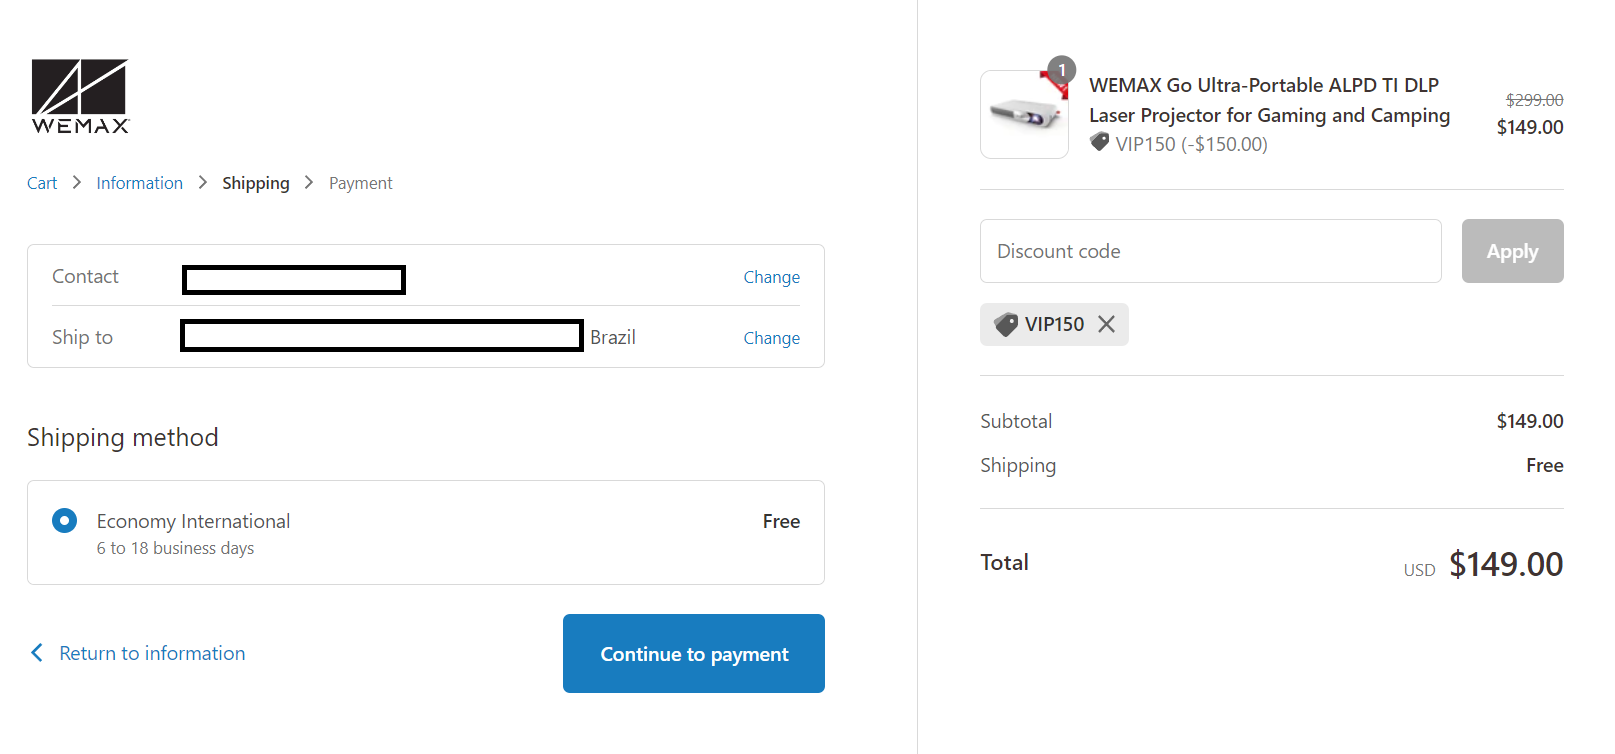The image size is (1615, 754).
Task: Click the back chevron beside Return to information
Action: [37, 653]
